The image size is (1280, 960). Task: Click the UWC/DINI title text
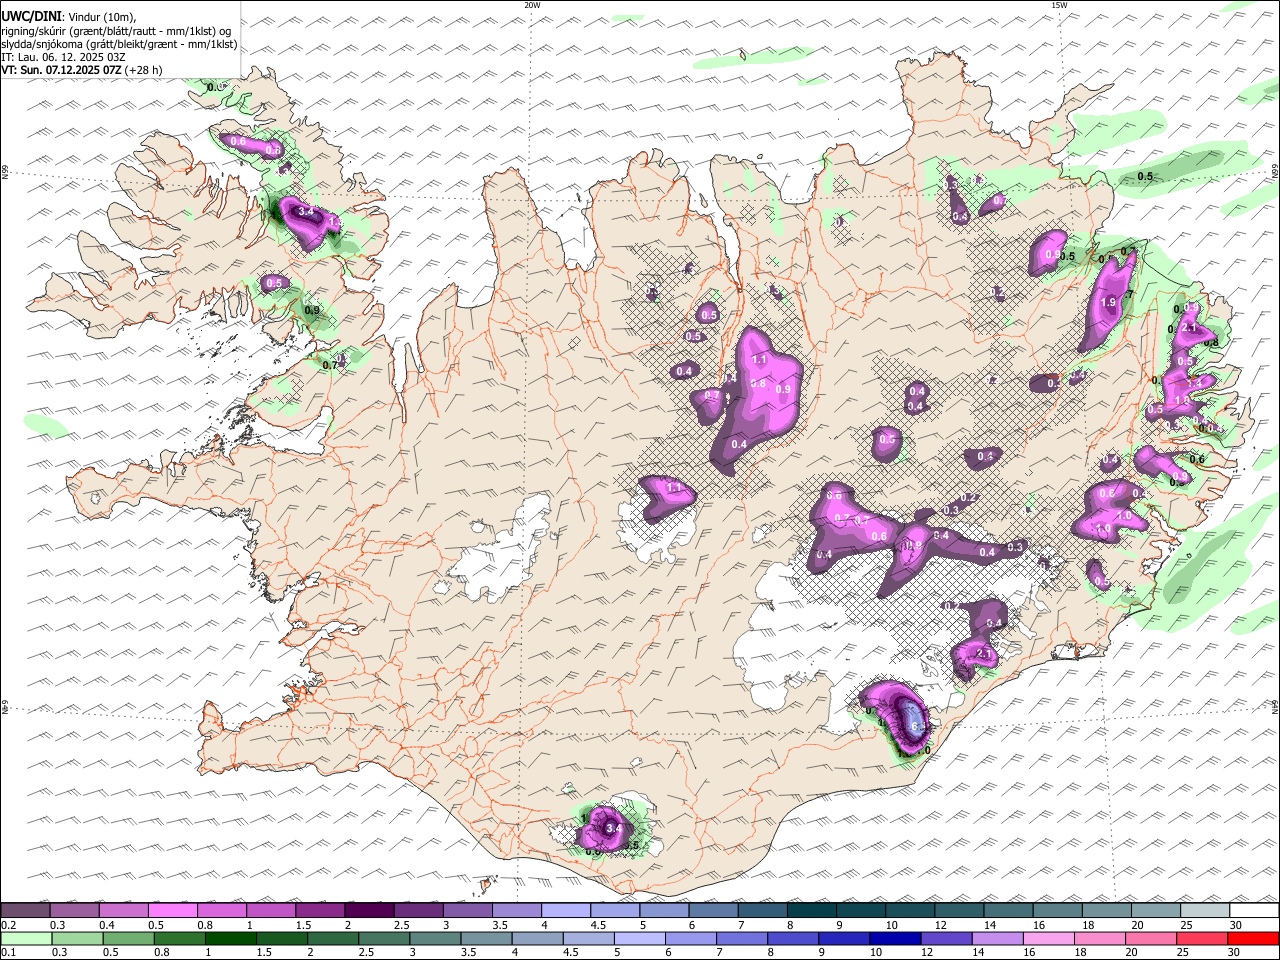tap(30, 17)
